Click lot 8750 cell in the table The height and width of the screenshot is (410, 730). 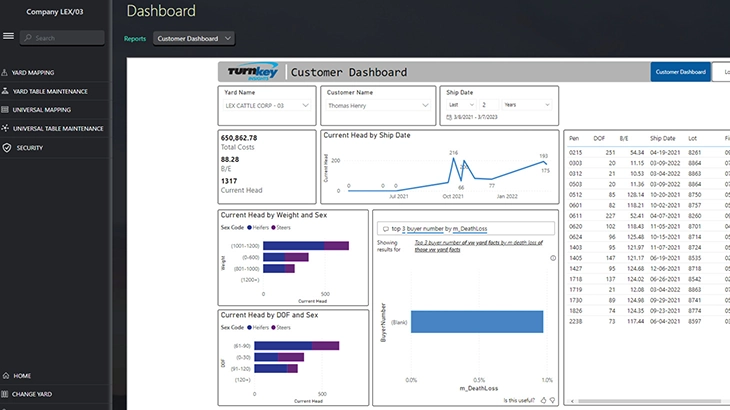coord(695,195)
